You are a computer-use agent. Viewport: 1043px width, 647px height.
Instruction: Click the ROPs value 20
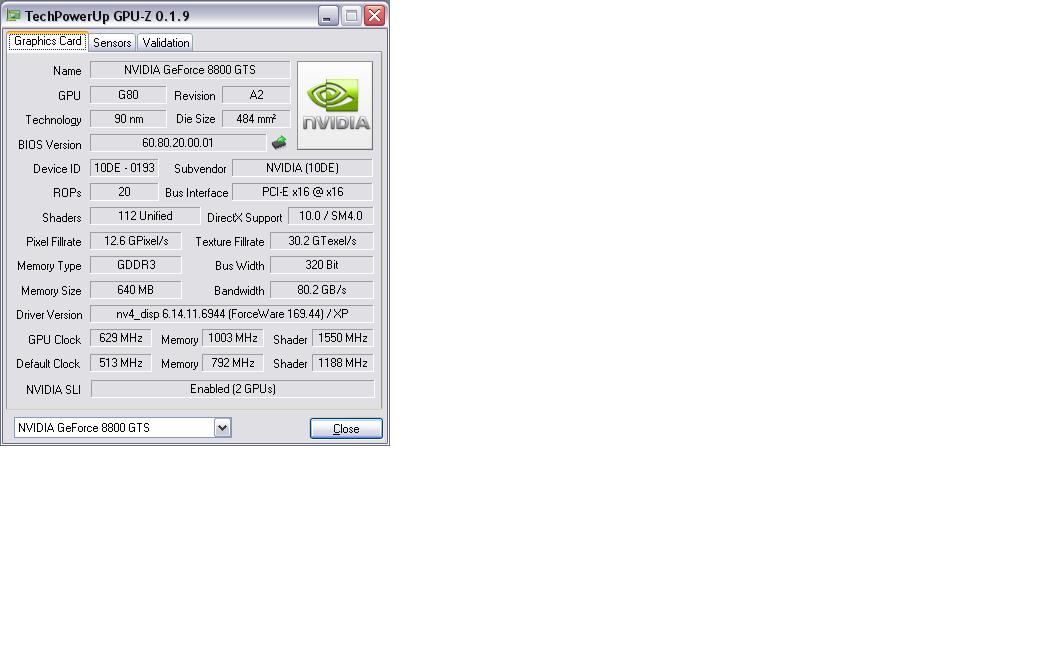[x=124, y=192]
